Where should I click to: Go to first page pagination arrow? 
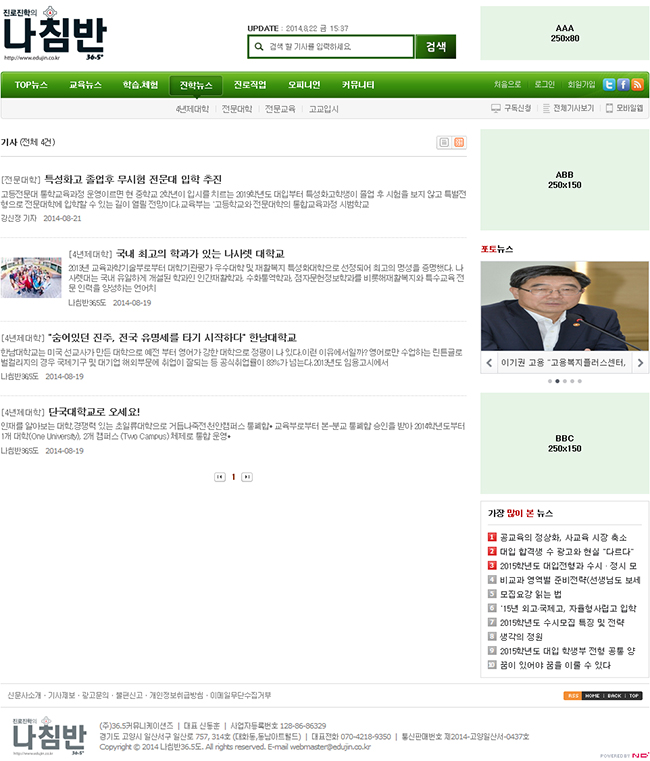coord(219,477)
